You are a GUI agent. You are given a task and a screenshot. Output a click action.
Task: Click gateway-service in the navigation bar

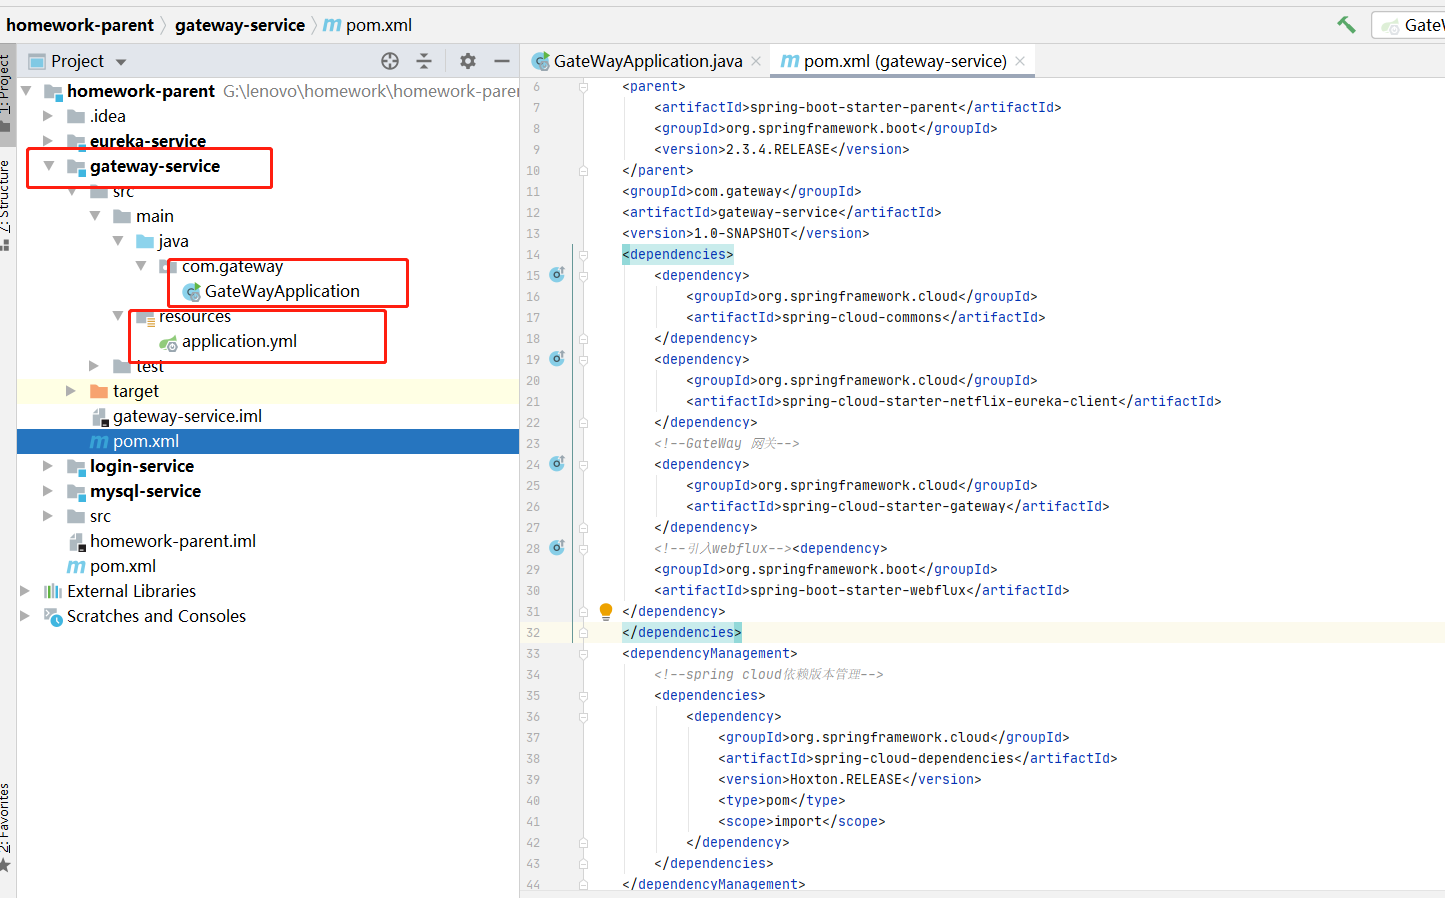coord(240,25)
